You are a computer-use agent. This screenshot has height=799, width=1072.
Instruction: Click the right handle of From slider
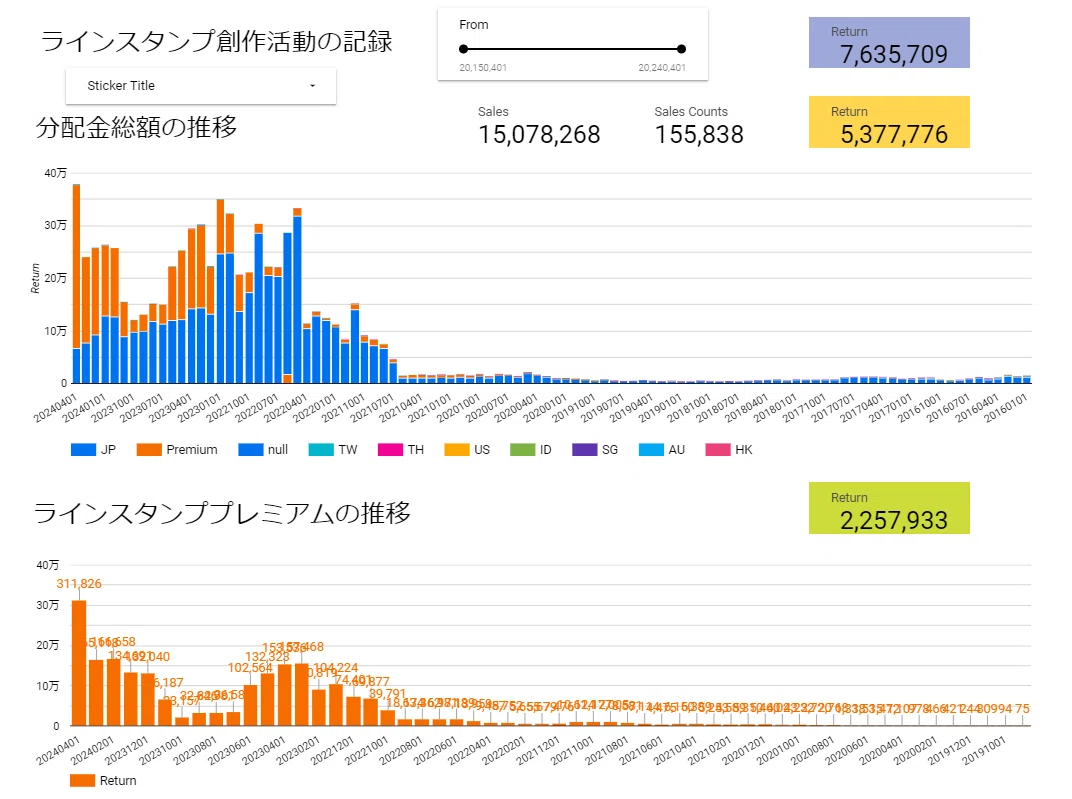click(681, 49)
